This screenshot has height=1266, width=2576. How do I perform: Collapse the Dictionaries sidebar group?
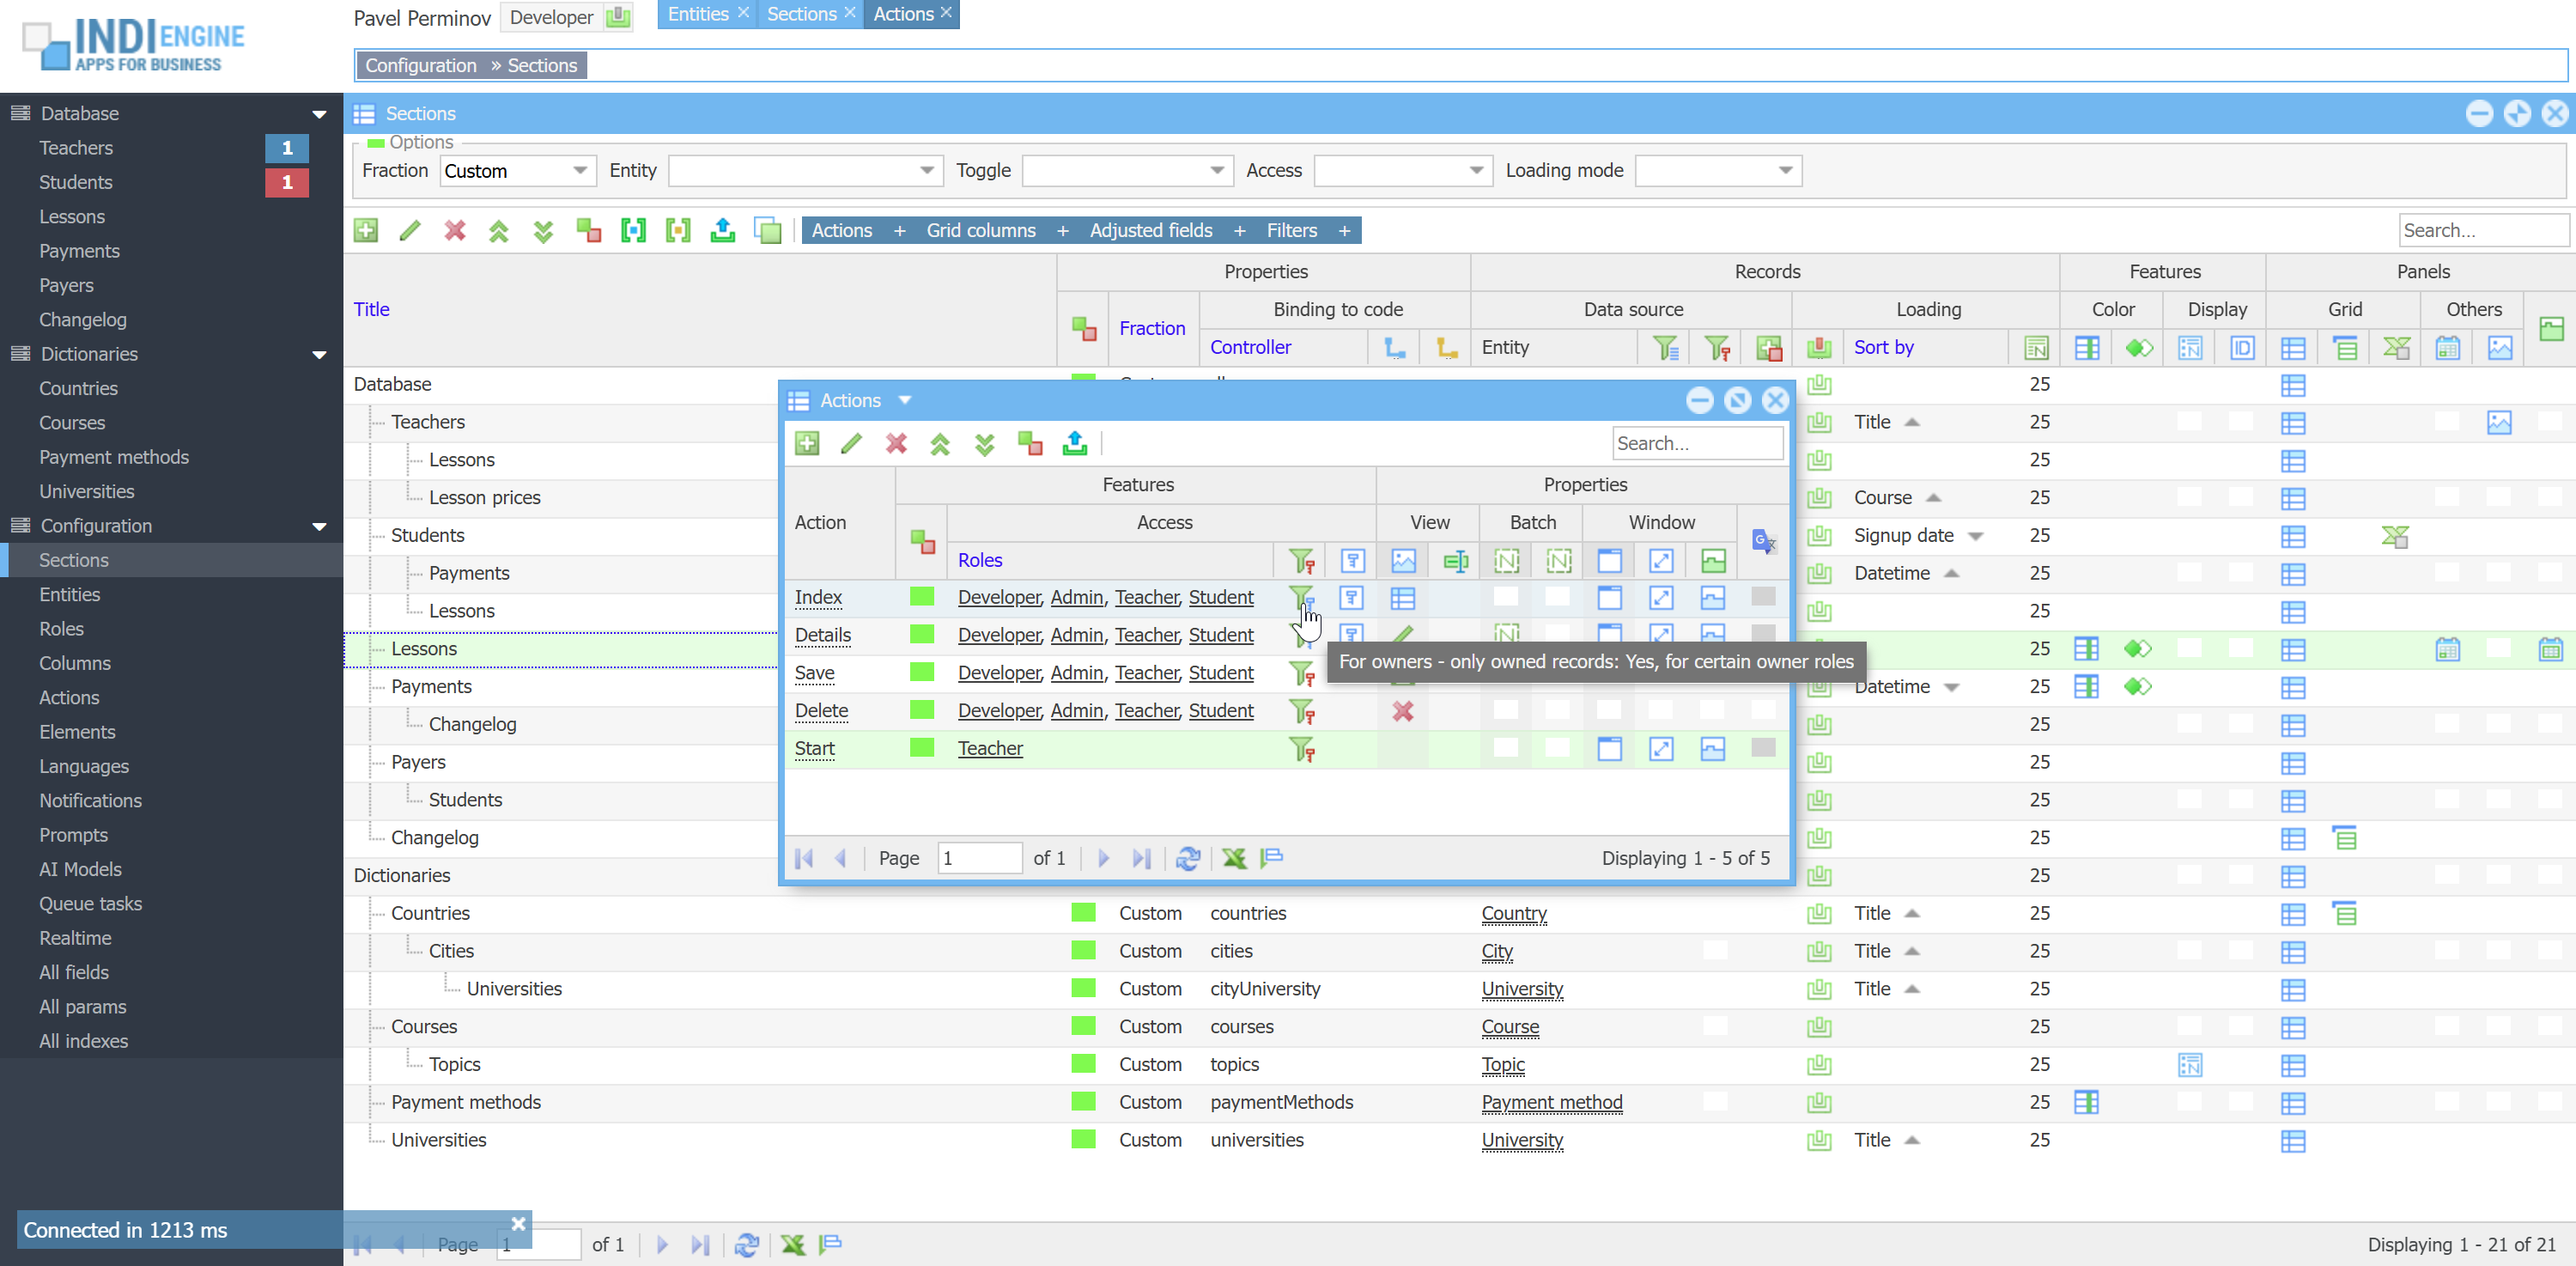319,354
